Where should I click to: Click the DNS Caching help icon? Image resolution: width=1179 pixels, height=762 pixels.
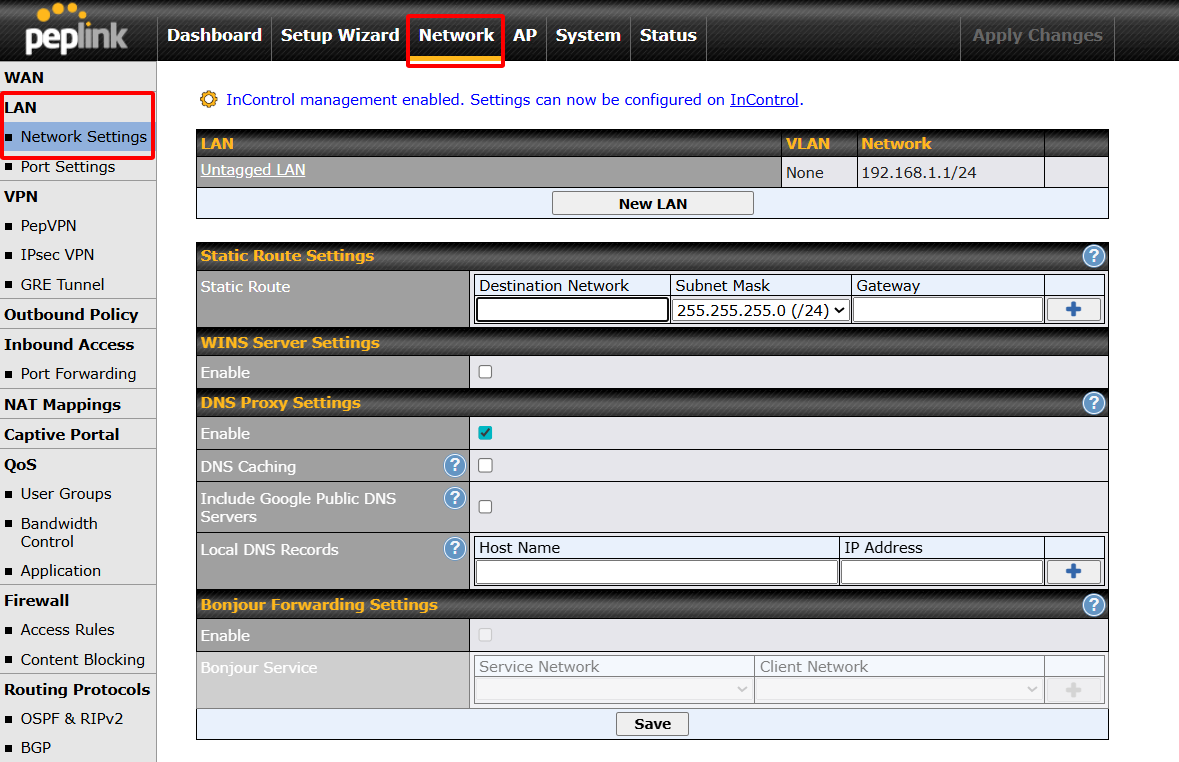click(455, 465)
